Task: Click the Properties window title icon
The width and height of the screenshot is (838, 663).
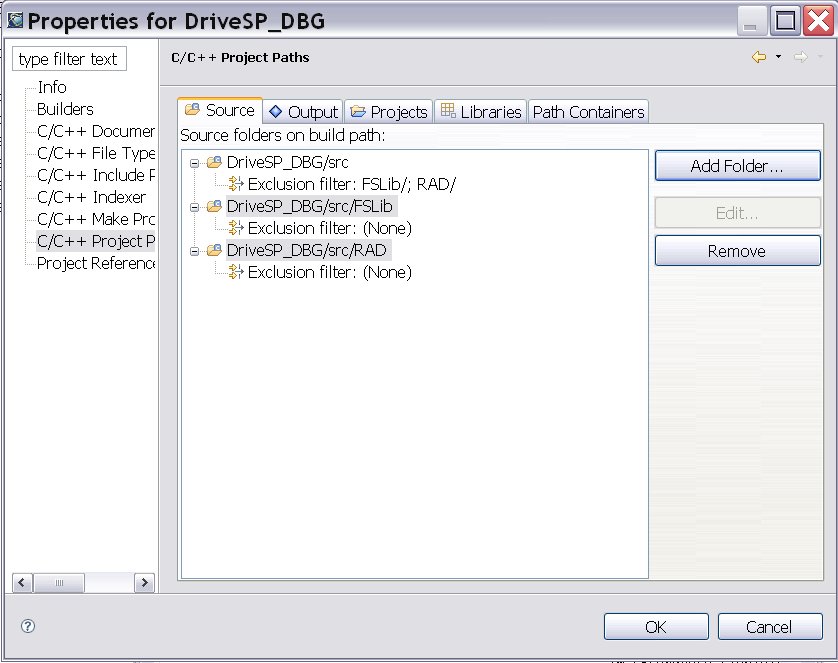Action: click(15, 21)
